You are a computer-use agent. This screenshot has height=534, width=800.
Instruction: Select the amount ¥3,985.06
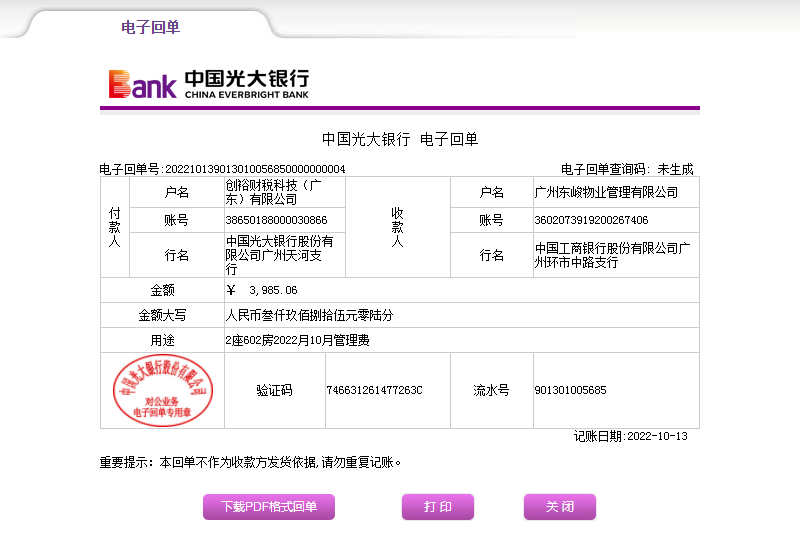[262, 290]
